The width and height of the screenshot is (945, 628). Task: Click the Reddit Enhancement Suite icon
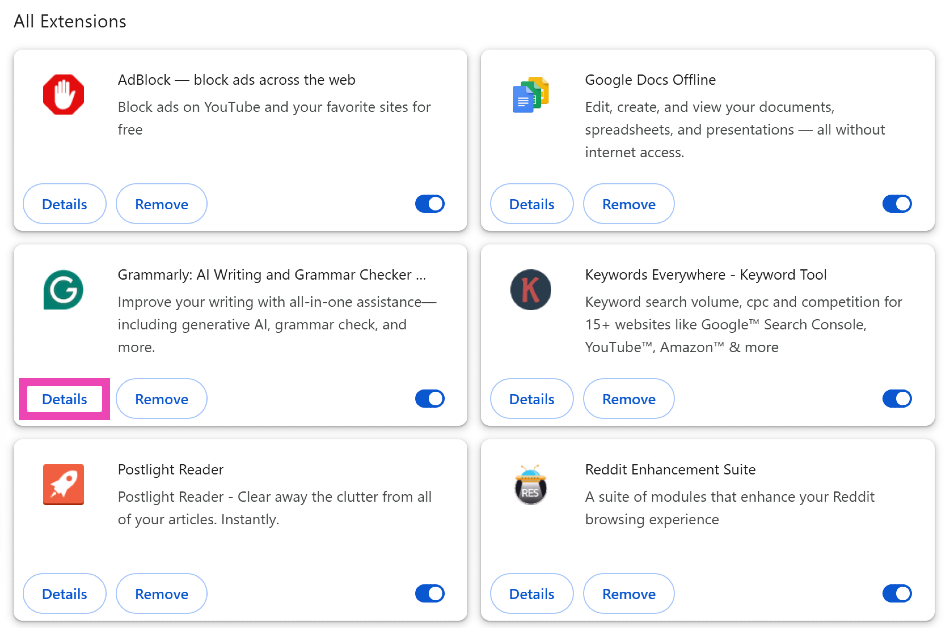pos(531,485)
